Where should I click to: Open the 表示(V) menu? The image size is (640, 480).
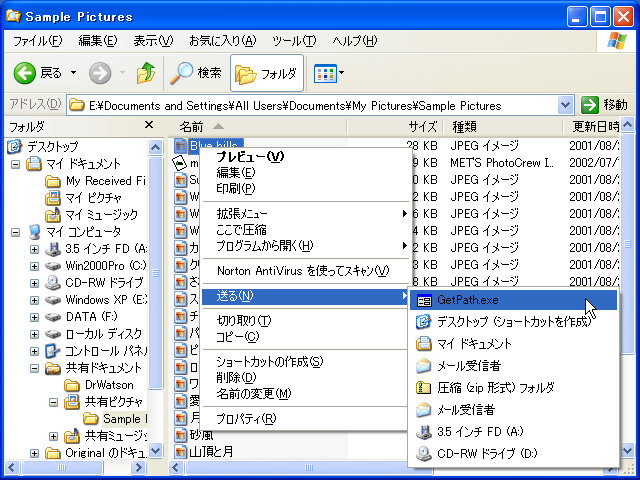(153, 41)
